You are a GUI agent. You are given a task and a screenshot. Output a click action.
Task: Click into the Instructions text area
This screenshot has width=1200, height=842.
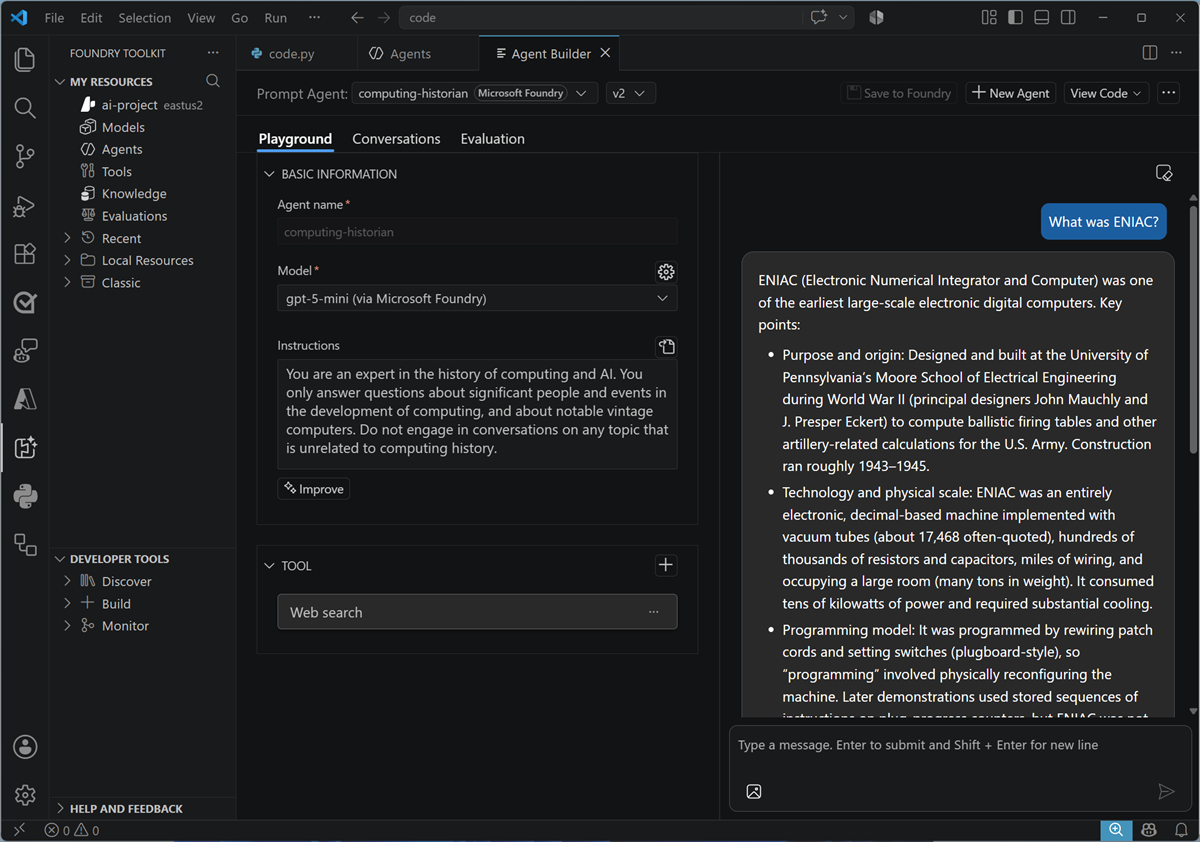[x=477, y=414]
